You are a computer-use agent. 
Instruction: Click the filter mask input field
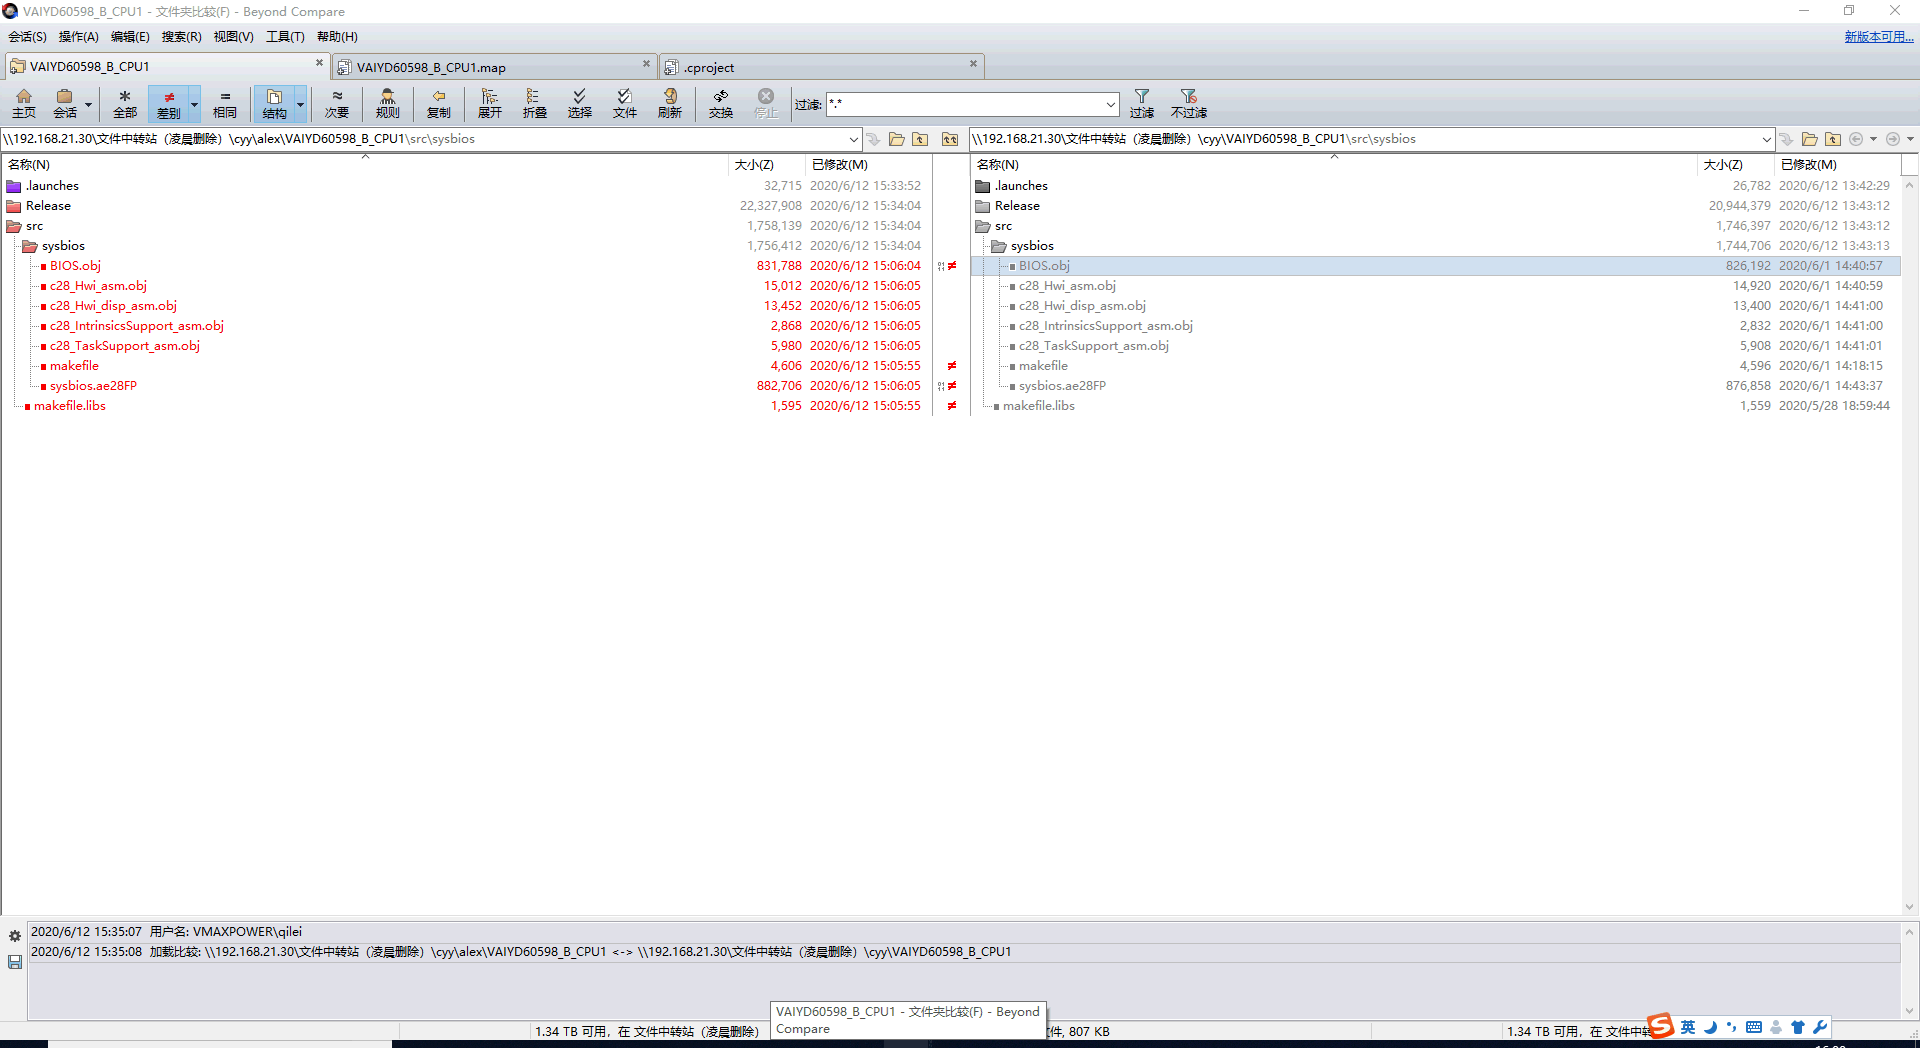point(965,104)
